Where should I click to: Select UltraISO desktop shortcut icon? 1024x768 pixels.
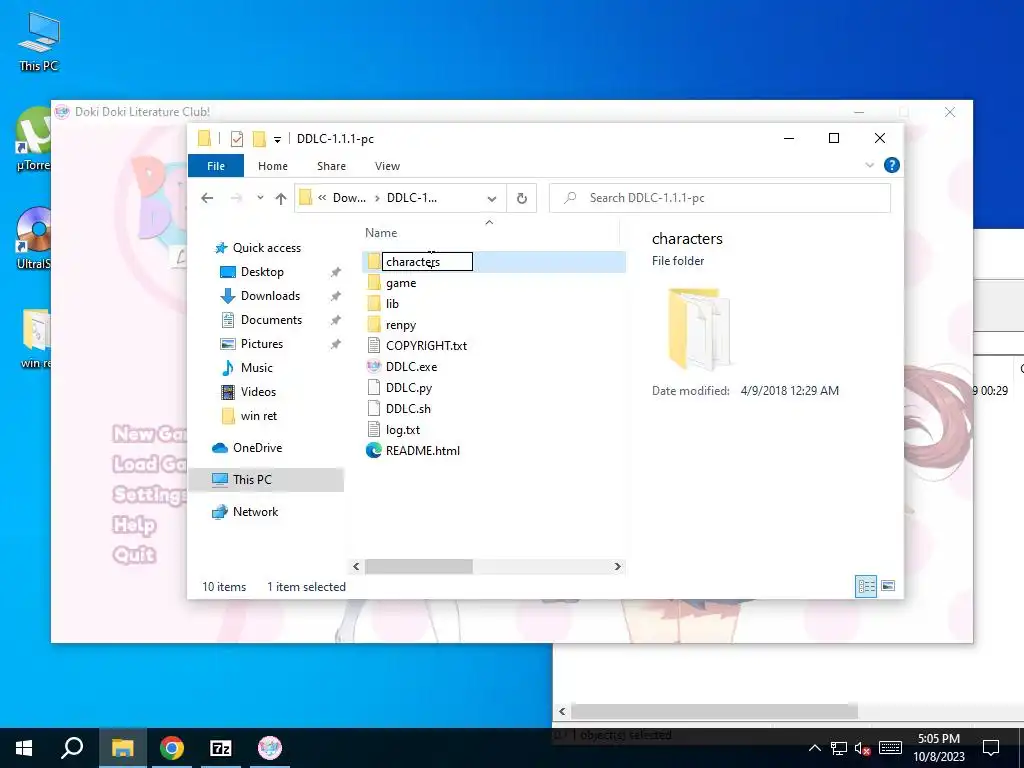coord(34,238)
